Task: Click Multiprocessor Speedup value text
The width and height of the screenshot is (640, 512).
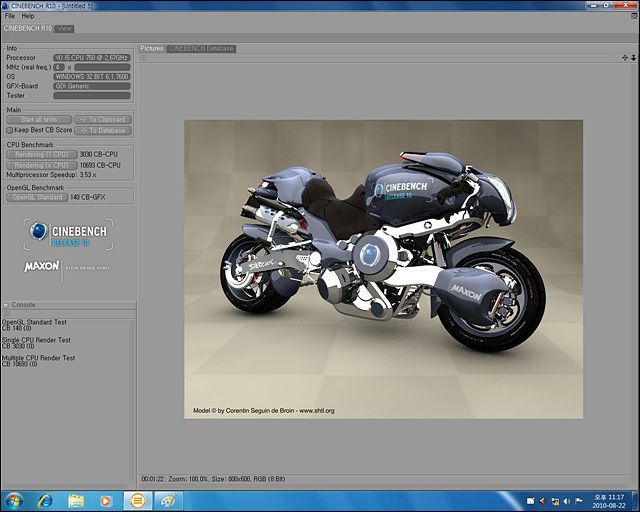Action: [88, 175]
